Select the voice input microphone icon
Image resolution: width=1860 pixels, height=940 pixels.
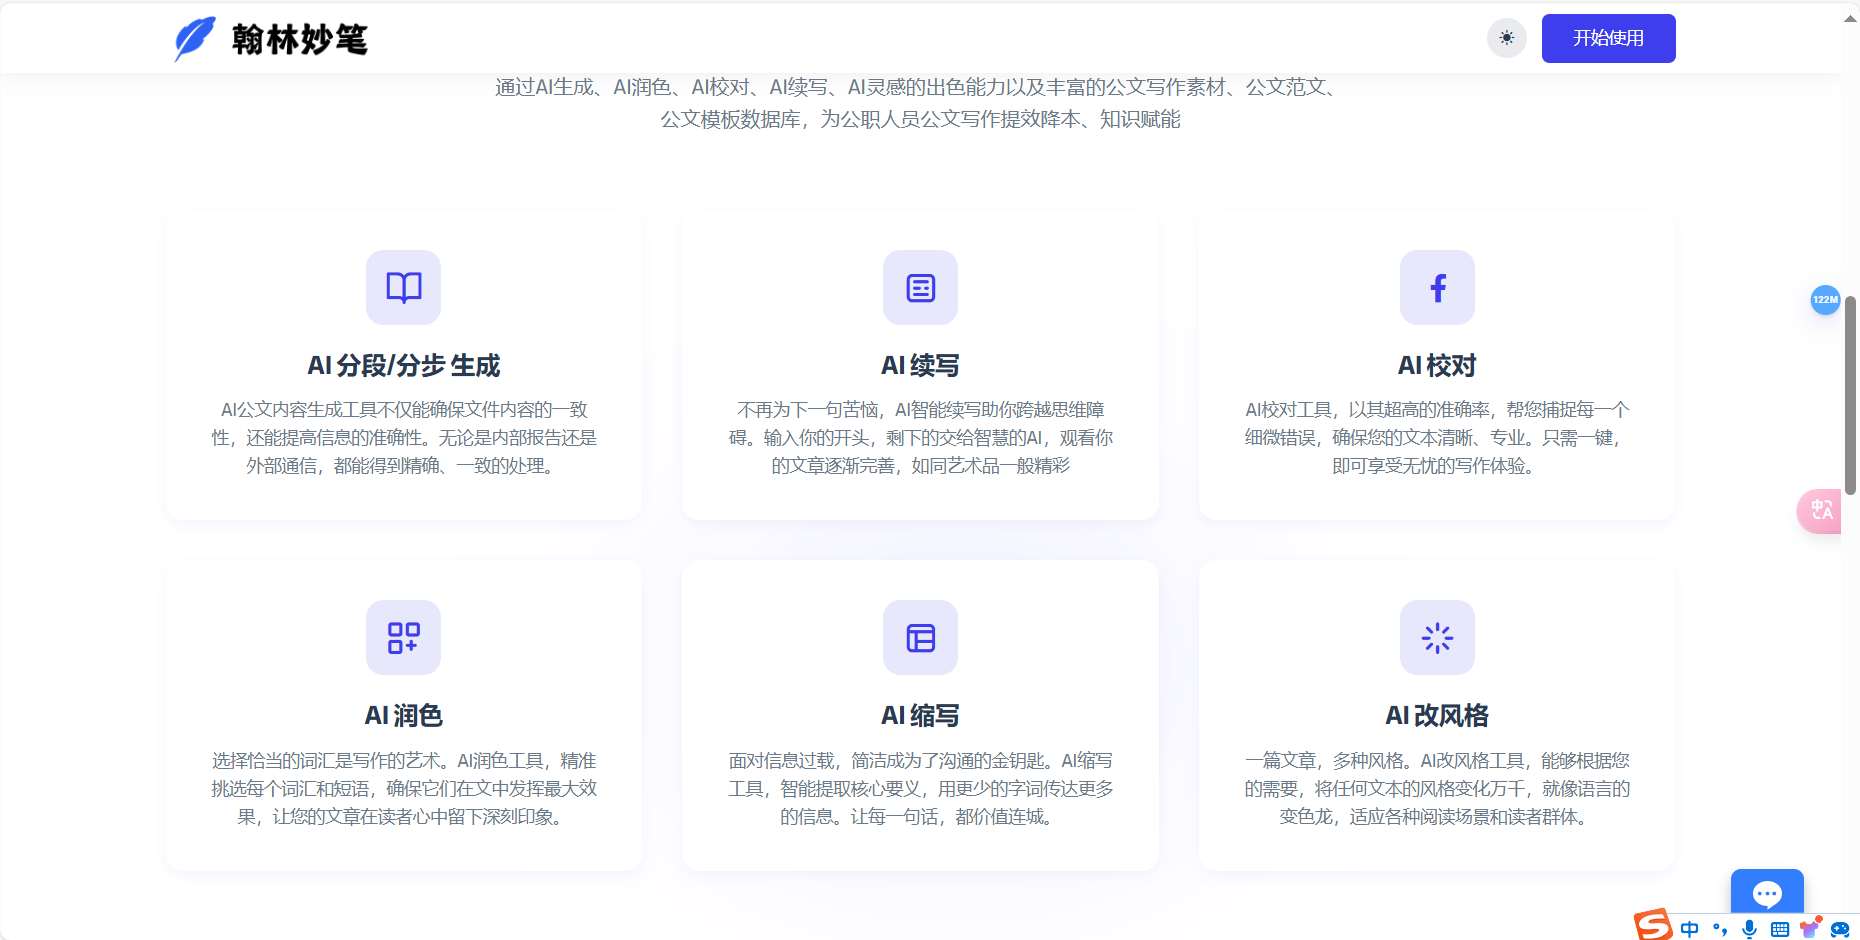coord(1749,928)
